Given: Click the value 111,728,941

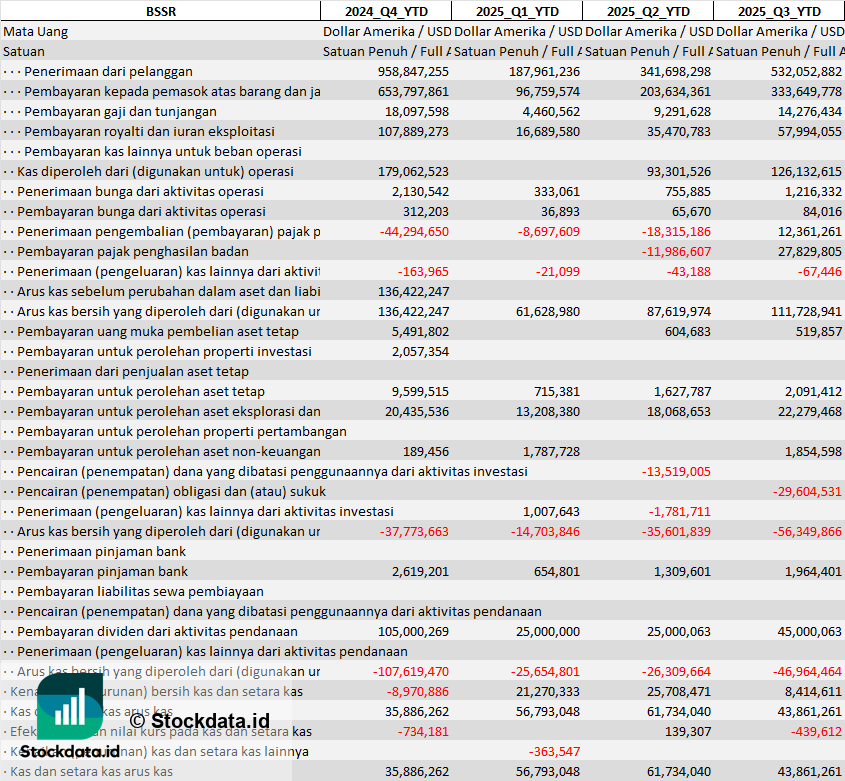Looking at the screenshot, I should (x=806, y=311).
